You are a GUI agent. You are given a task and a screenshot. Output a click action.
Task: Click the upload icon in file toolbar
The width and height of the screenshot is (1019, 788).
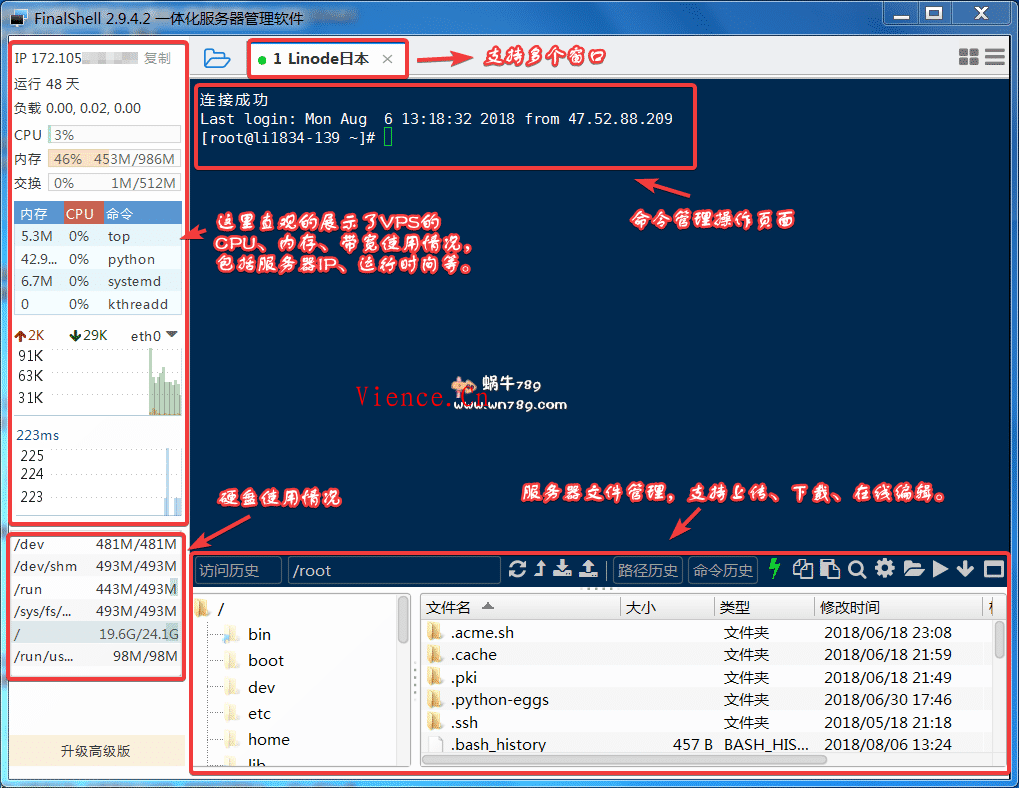[x=589, y=569]
